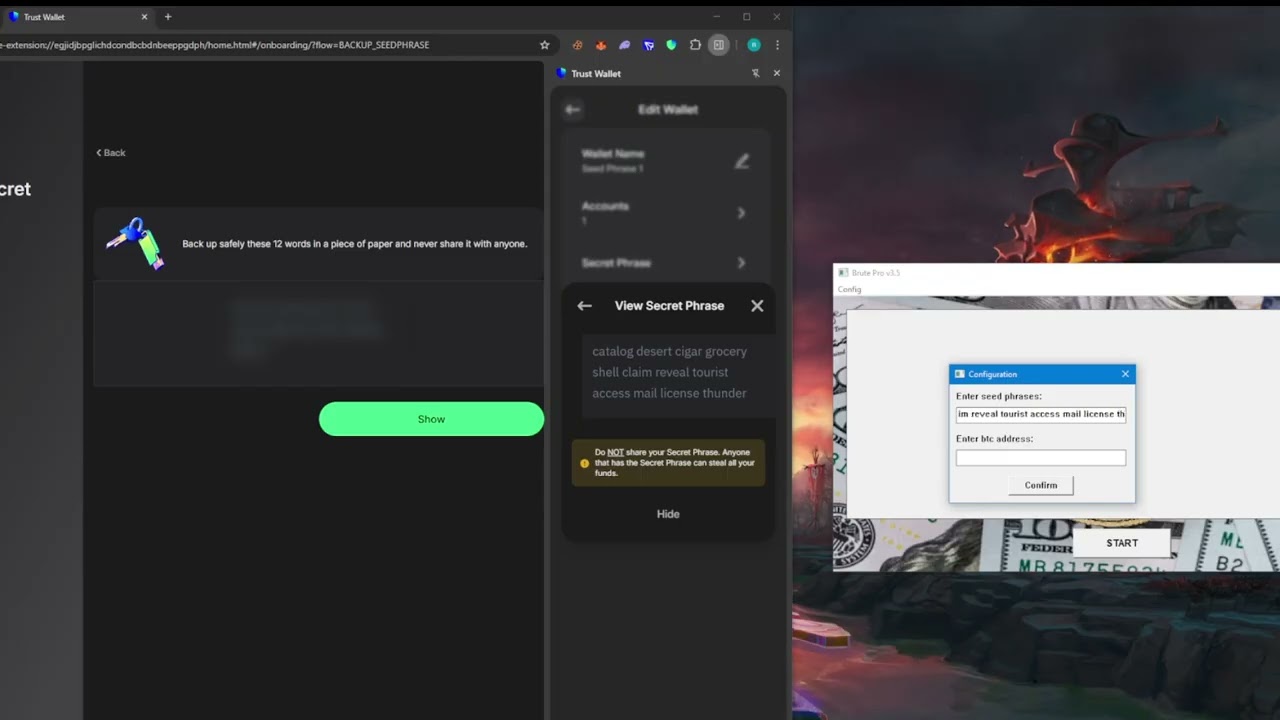Image resolution: width=1280 pixels, height=720 pixels.
Task: Click the yellow warning icon in notice
Action: pyautogui.click(x=585, y=463)
